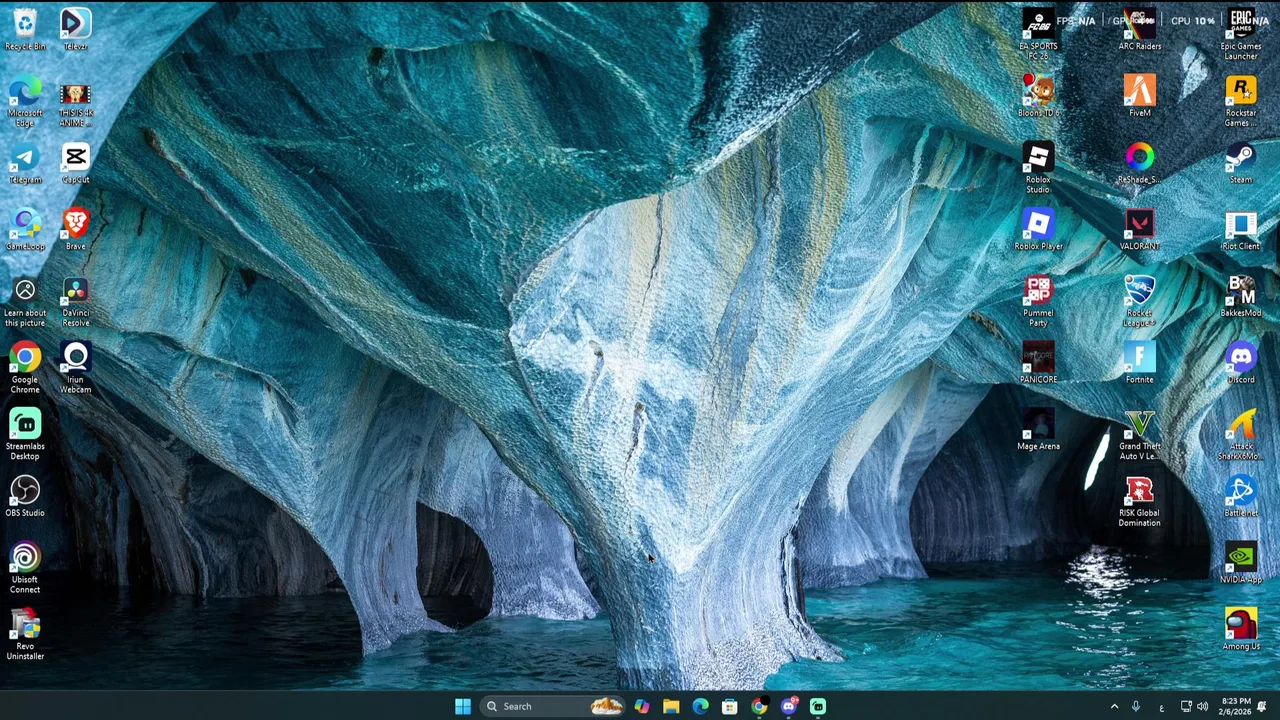
Task: Launch Rocket League desktop shortcut
Action: pos(1139,302)
